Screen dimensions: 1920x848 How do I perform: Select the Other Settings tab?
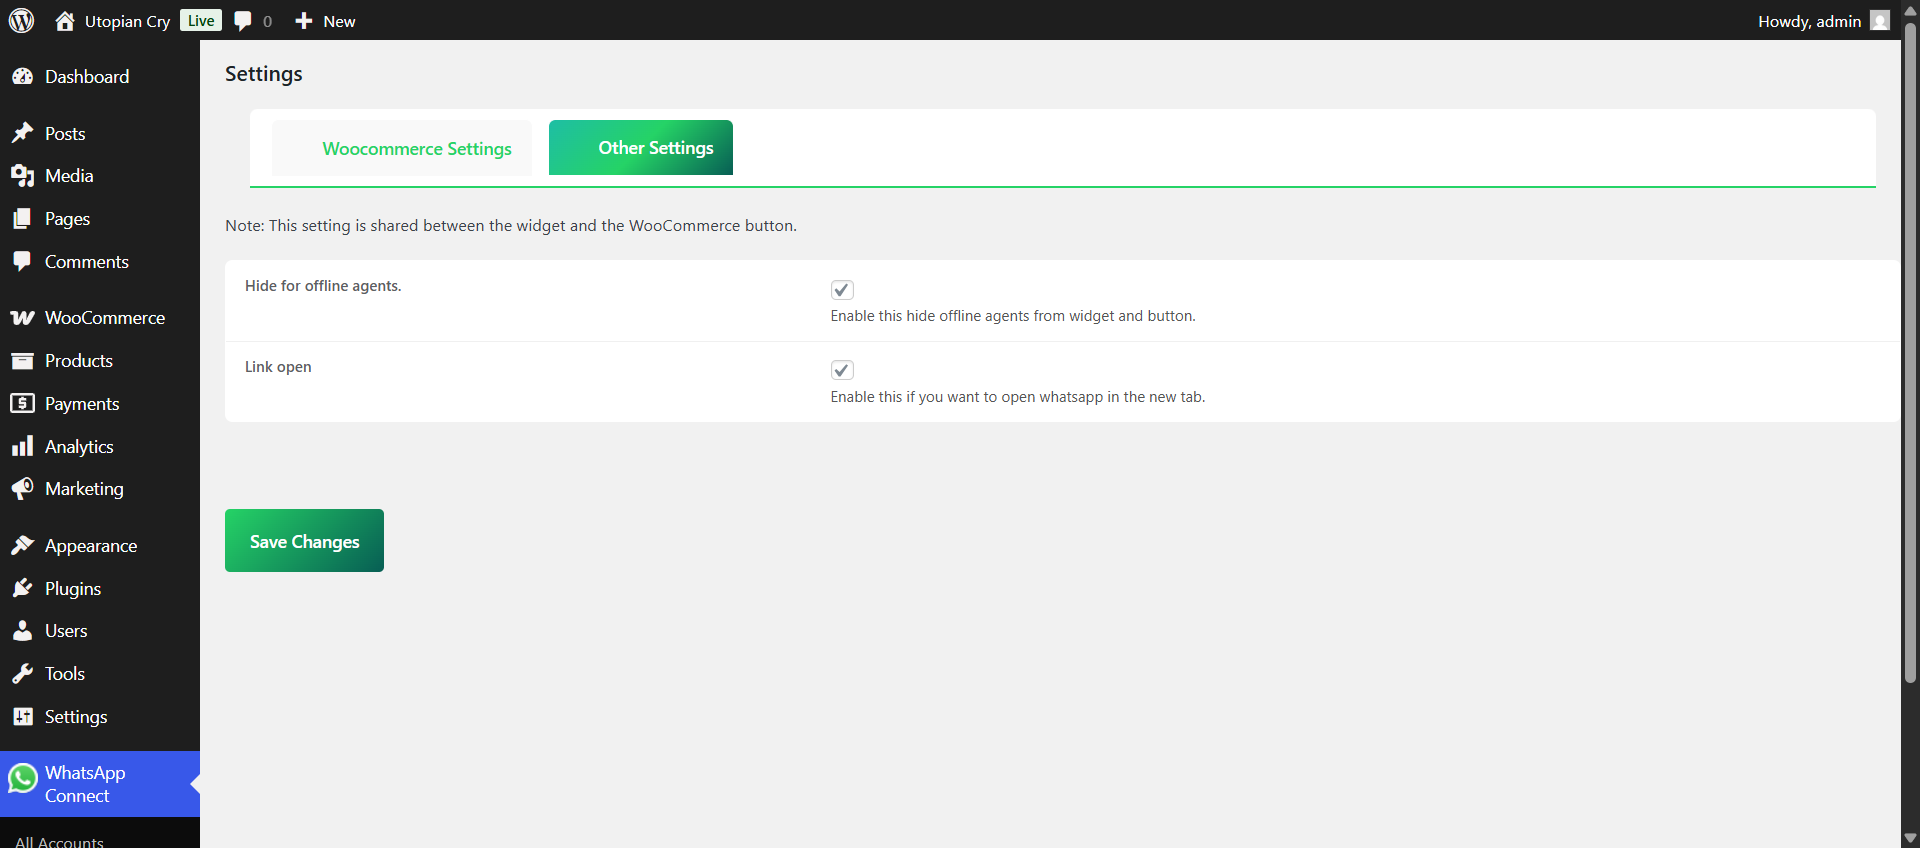tap(641, 148)
